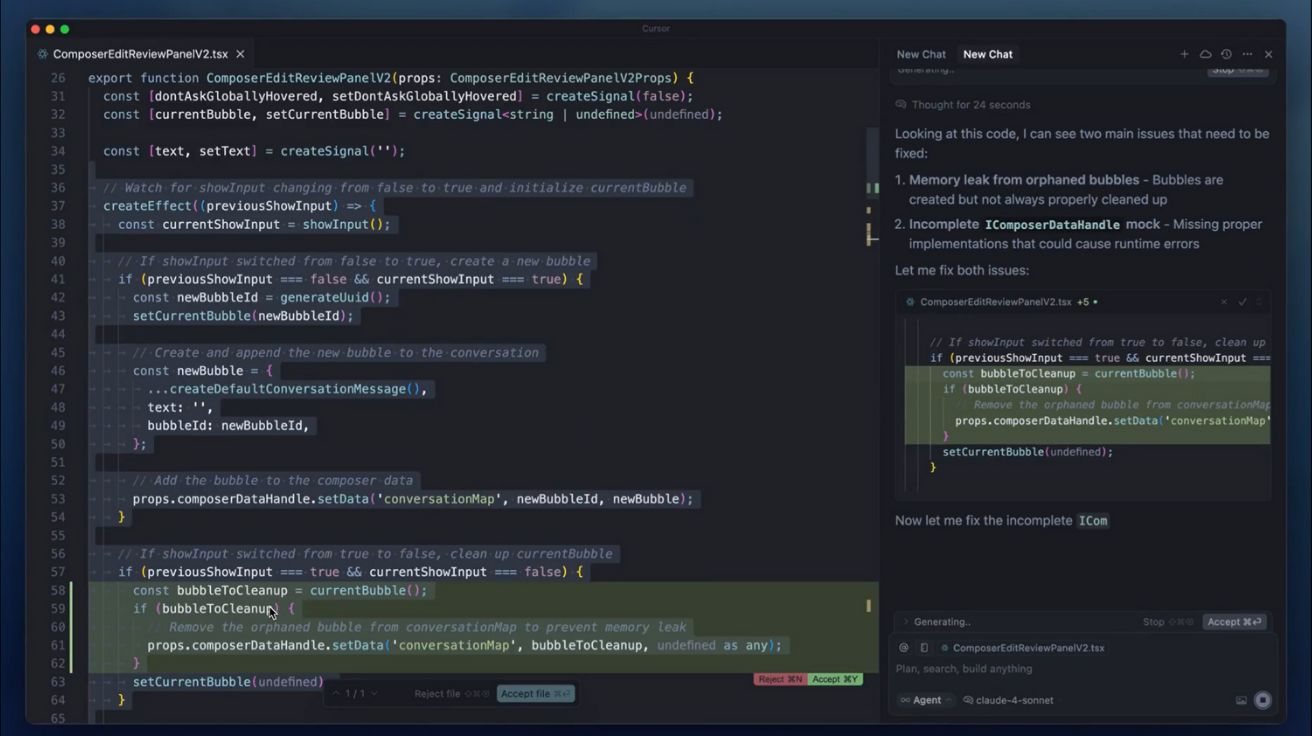Switch to the first New Chat tab
The image size is (1312, 736).
[921, 54]
